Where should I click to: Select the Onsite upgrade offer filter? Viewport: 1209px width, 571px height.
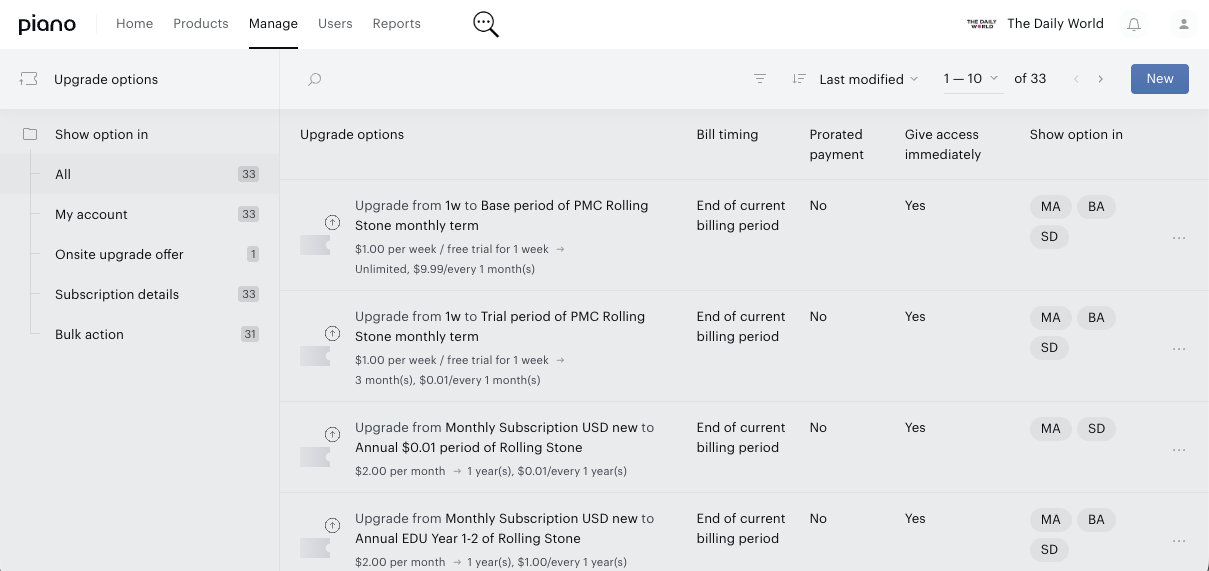tap(140, 254)
